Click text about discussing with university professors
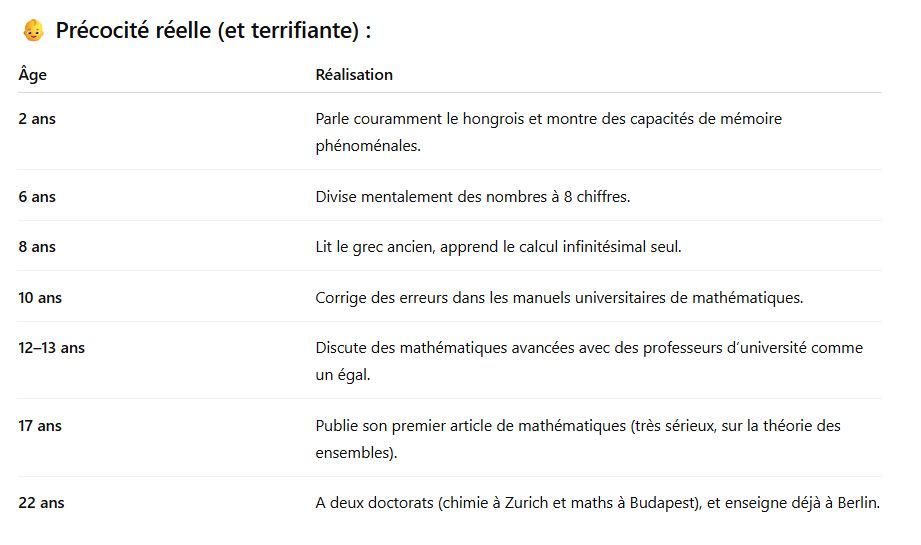This screenshot has width=921, height=545. click(x=589, y=361)
